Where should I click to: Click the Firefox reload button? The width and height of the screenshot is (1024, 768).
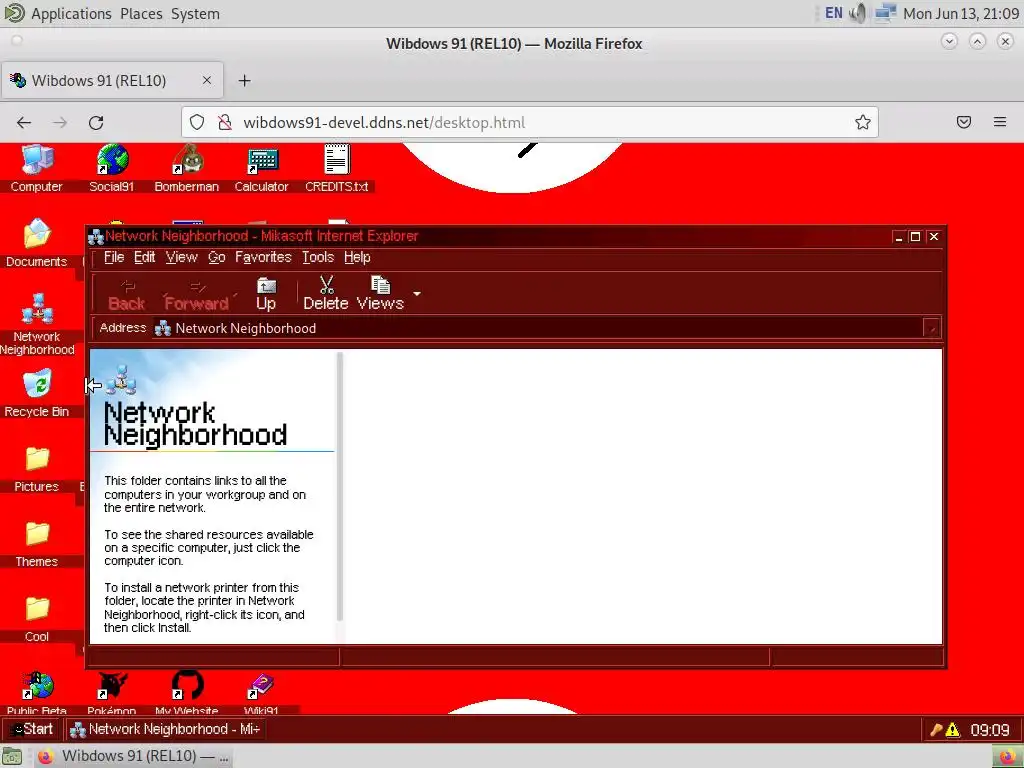tap(96, 123)
